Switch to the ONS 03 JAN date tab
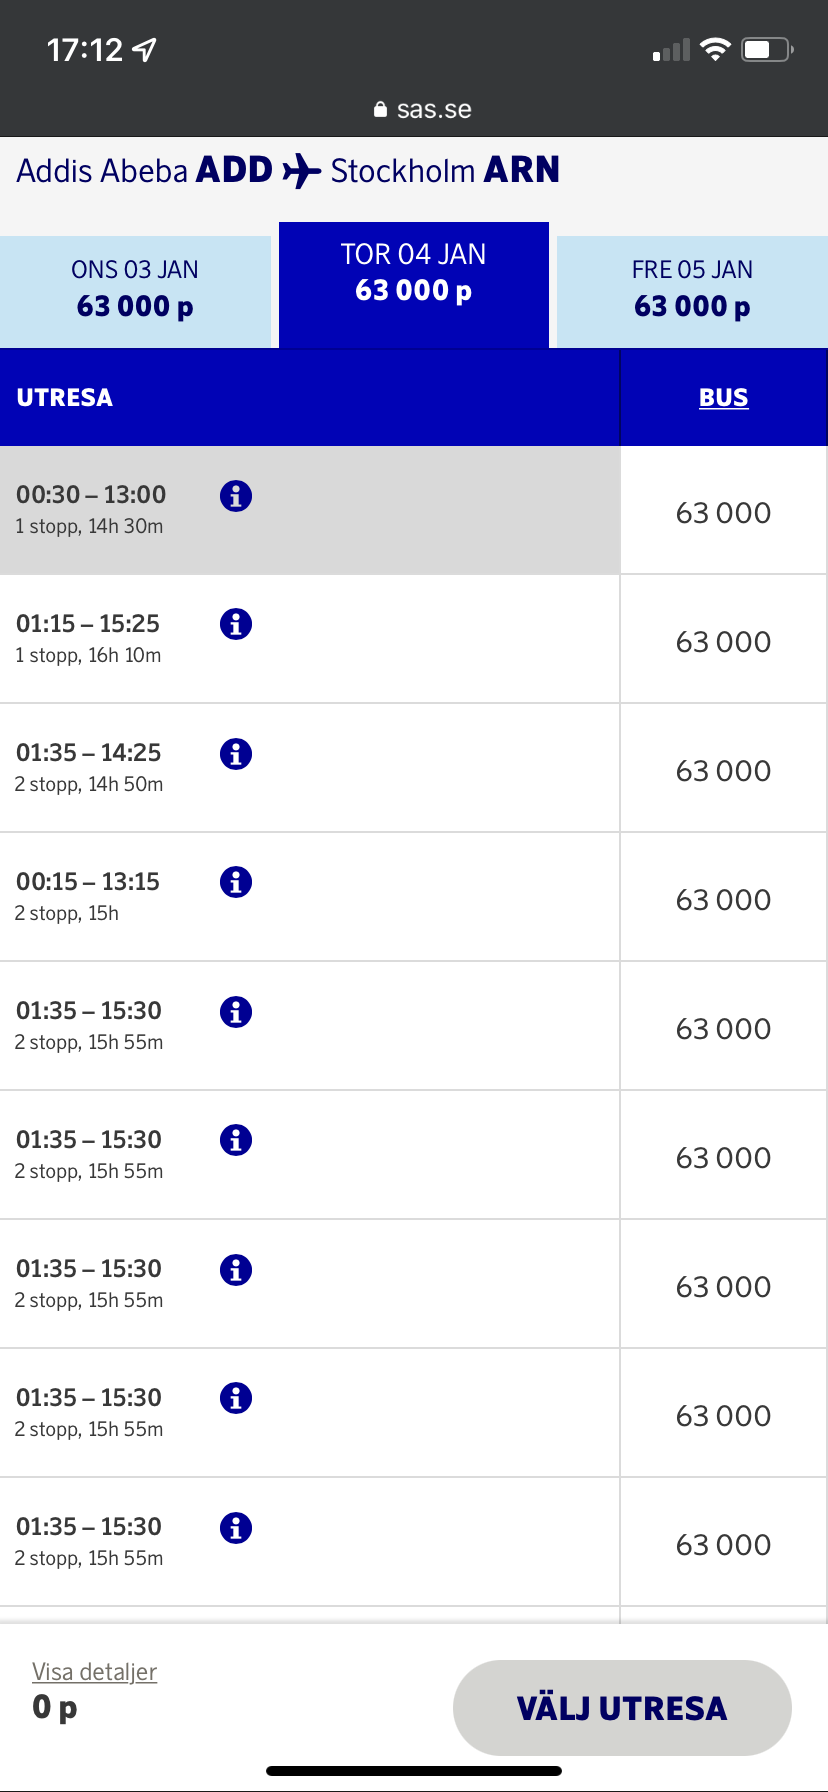Image resolution: width=828 pixels, height=1792 pixels. coord(135,291)
